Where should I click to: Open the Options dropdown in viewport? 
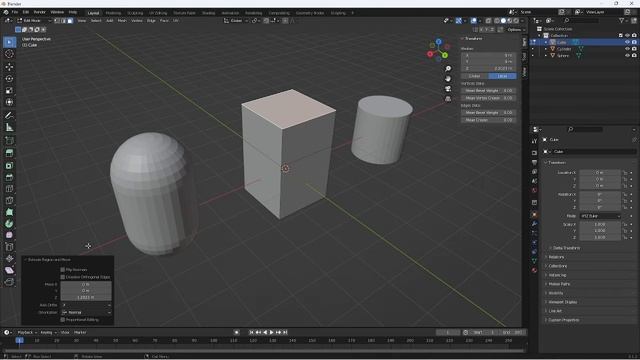coord(516,30)
